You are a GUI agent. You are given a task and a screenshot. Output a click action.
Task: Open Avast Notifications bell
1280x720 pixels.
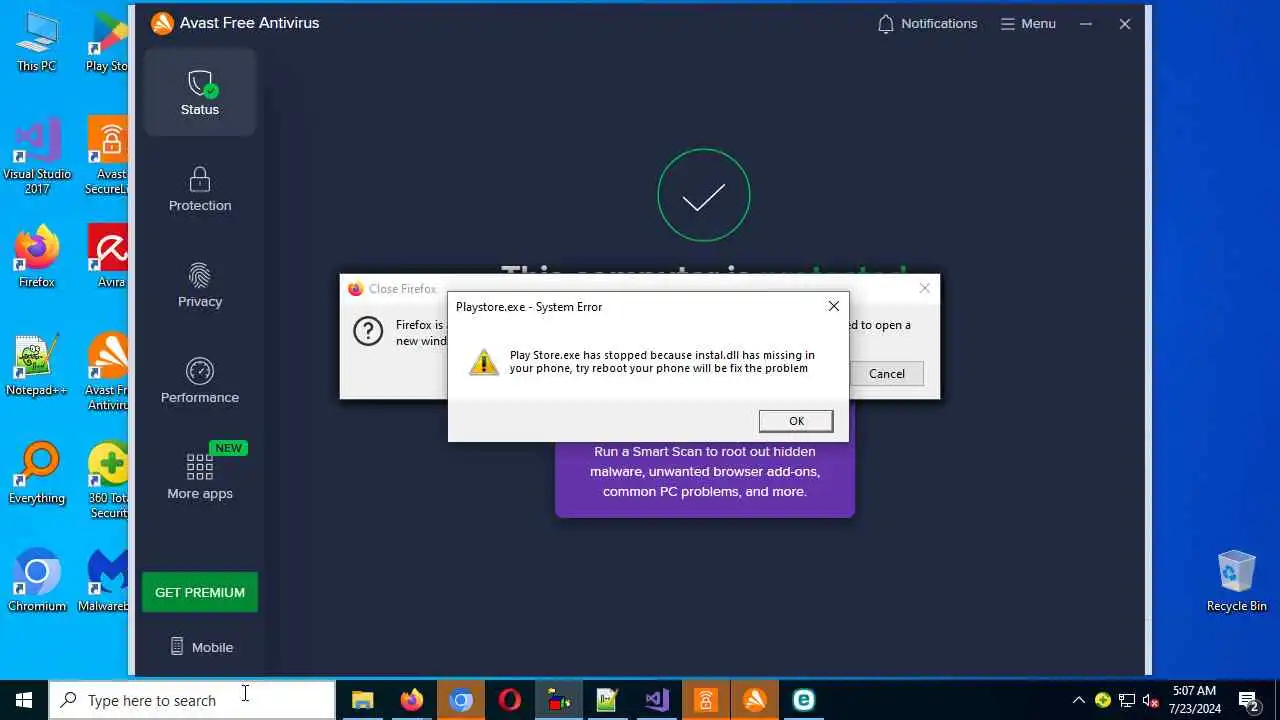927,24
